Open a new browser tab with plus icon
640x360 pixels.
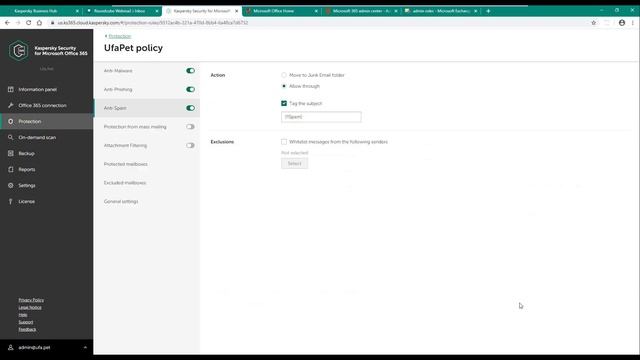pyautogui.click(x=488, y=11)
